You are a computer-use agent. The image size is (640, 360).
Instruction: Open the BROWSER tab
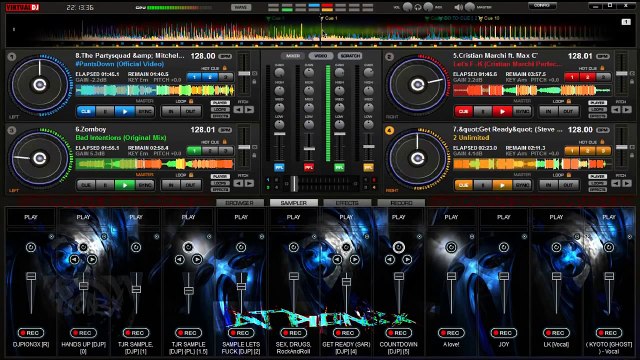[x=240, y=202]
